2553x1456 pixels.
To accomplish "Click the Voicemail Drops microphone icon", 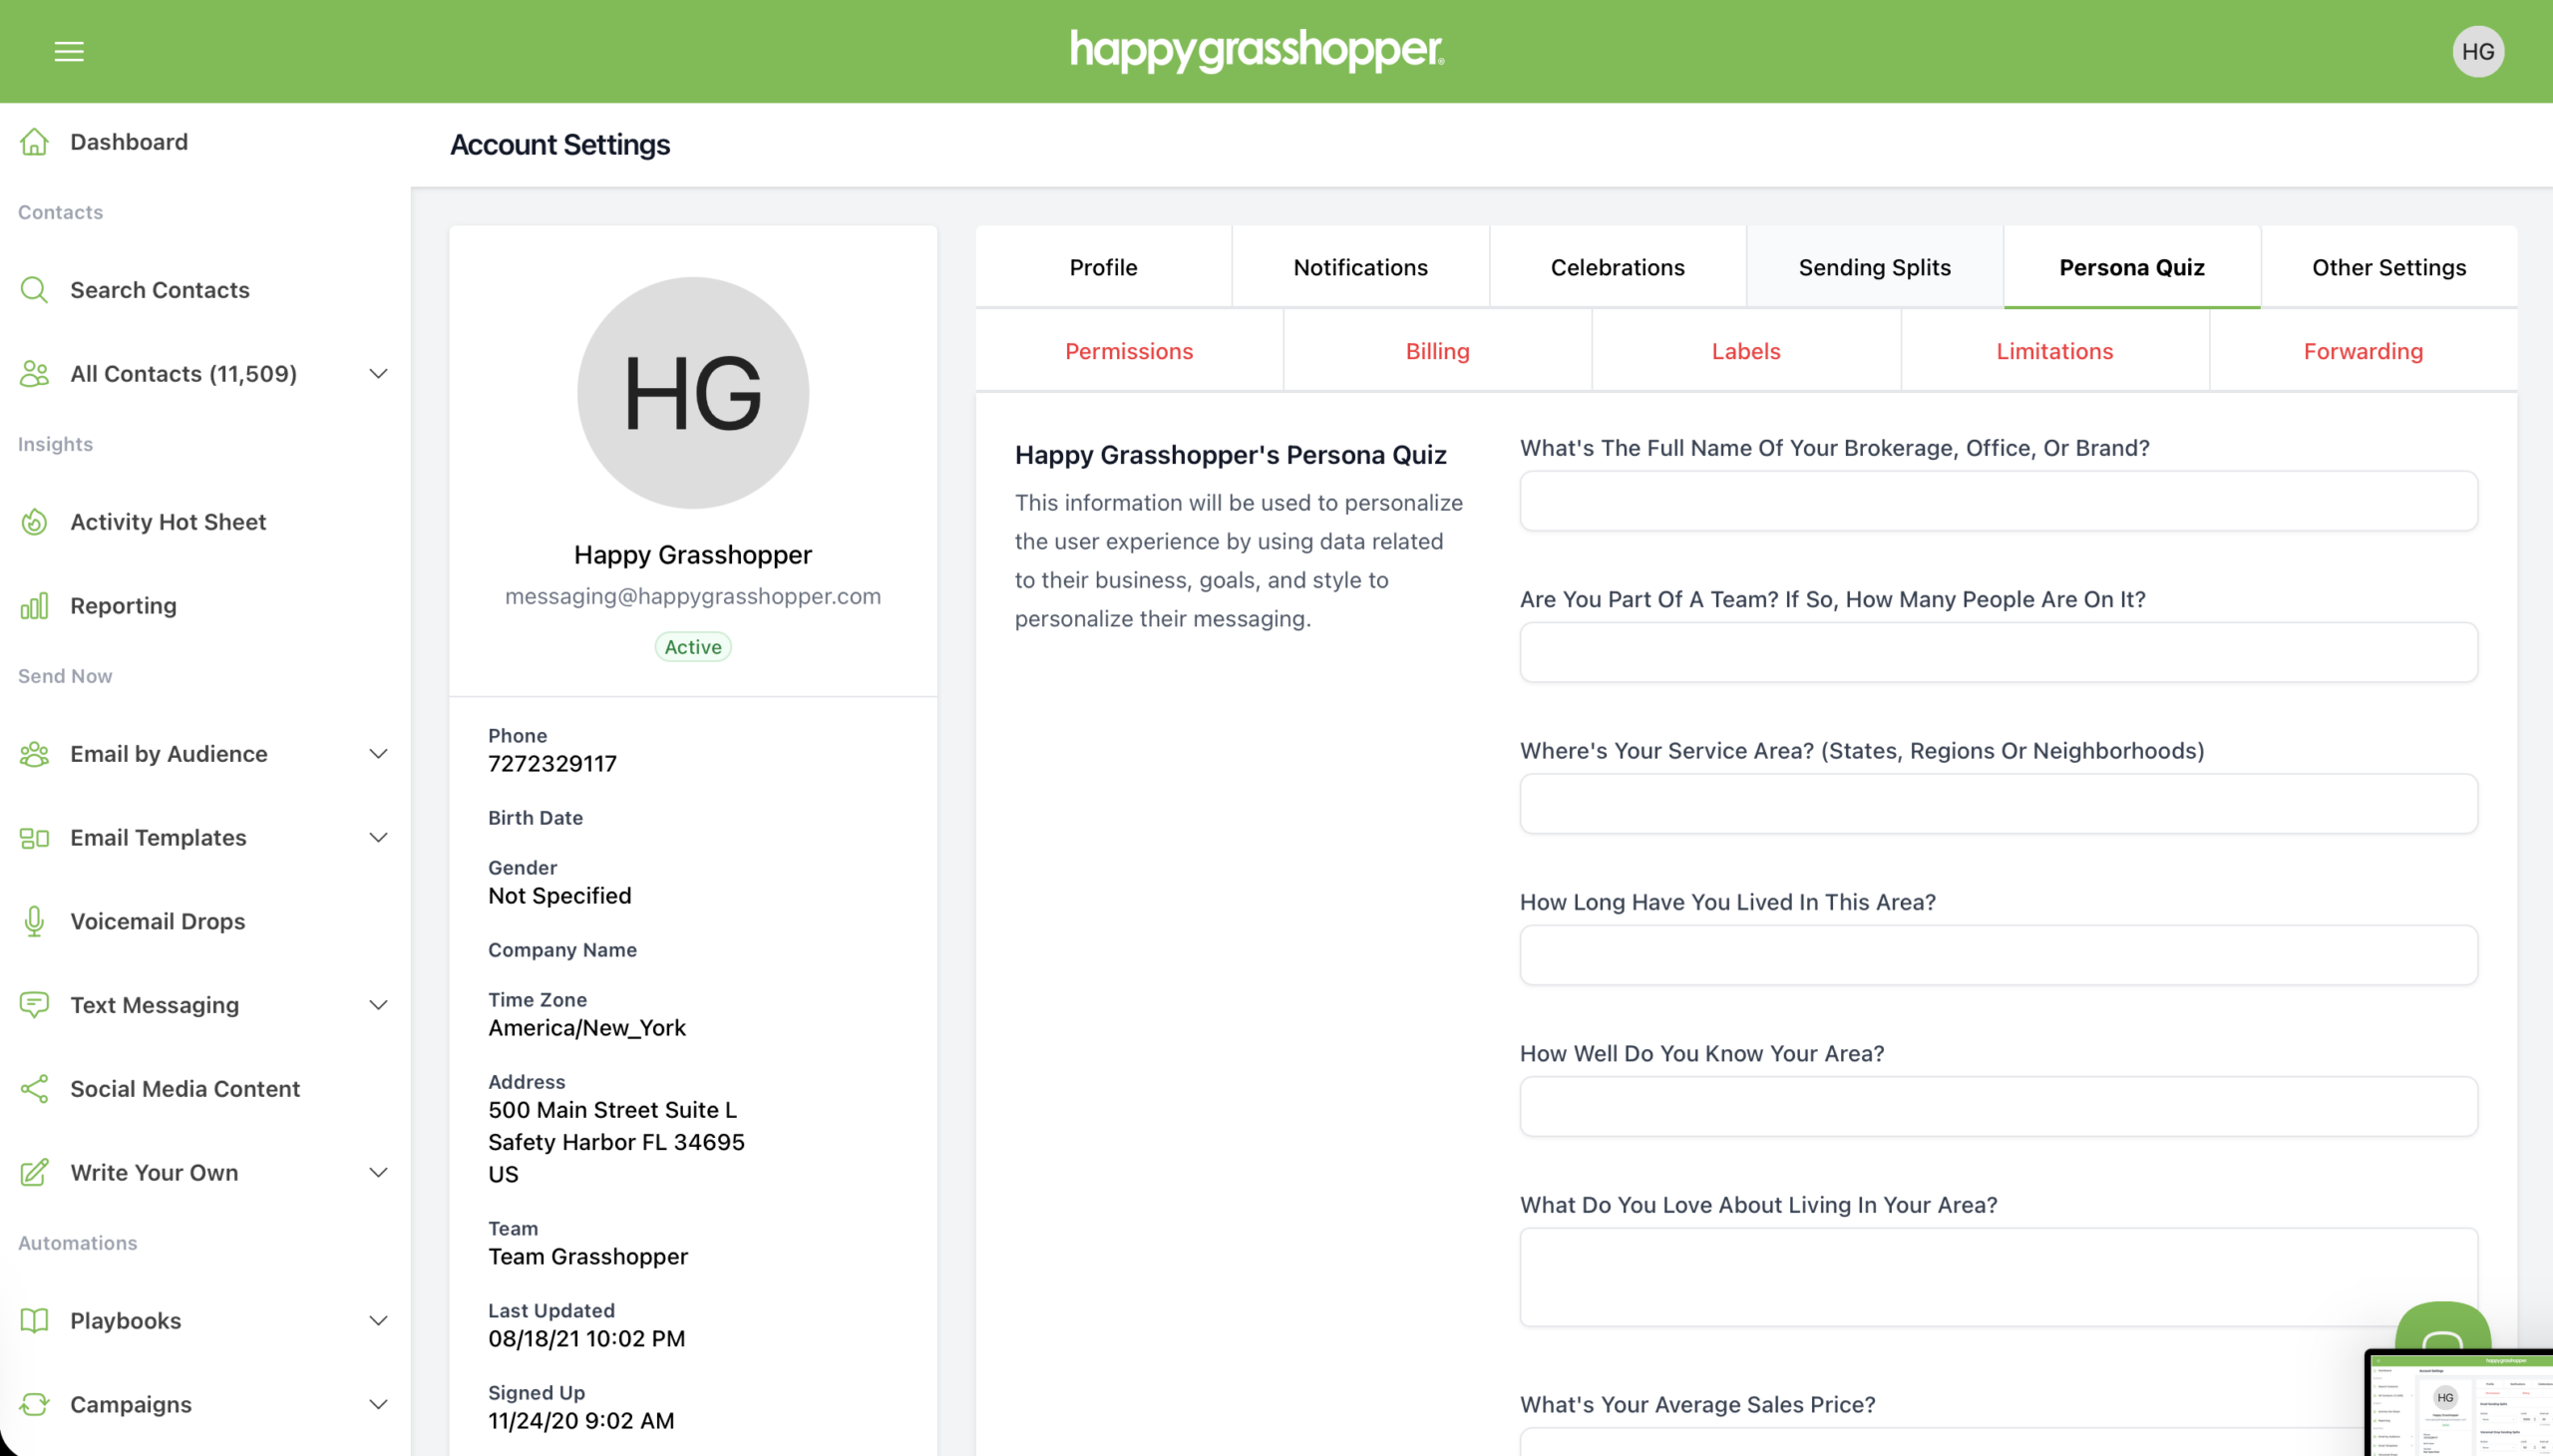I will coord(34,921).
